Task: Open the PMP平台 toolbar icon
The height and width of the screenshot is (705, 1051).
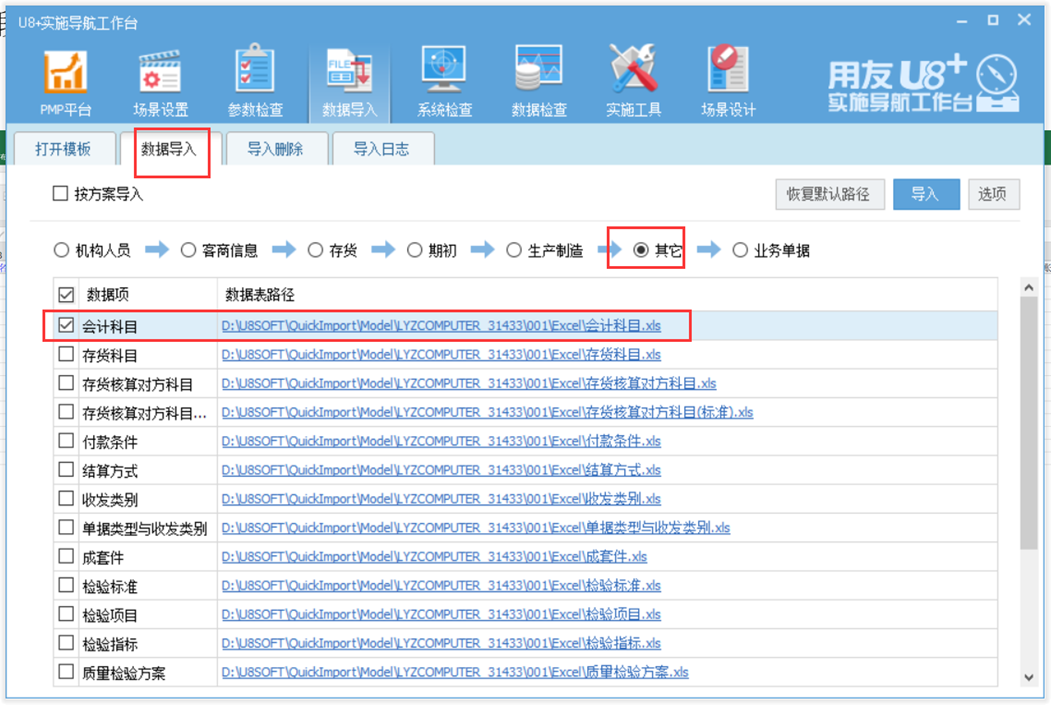Action: click(x=65, y=82)
